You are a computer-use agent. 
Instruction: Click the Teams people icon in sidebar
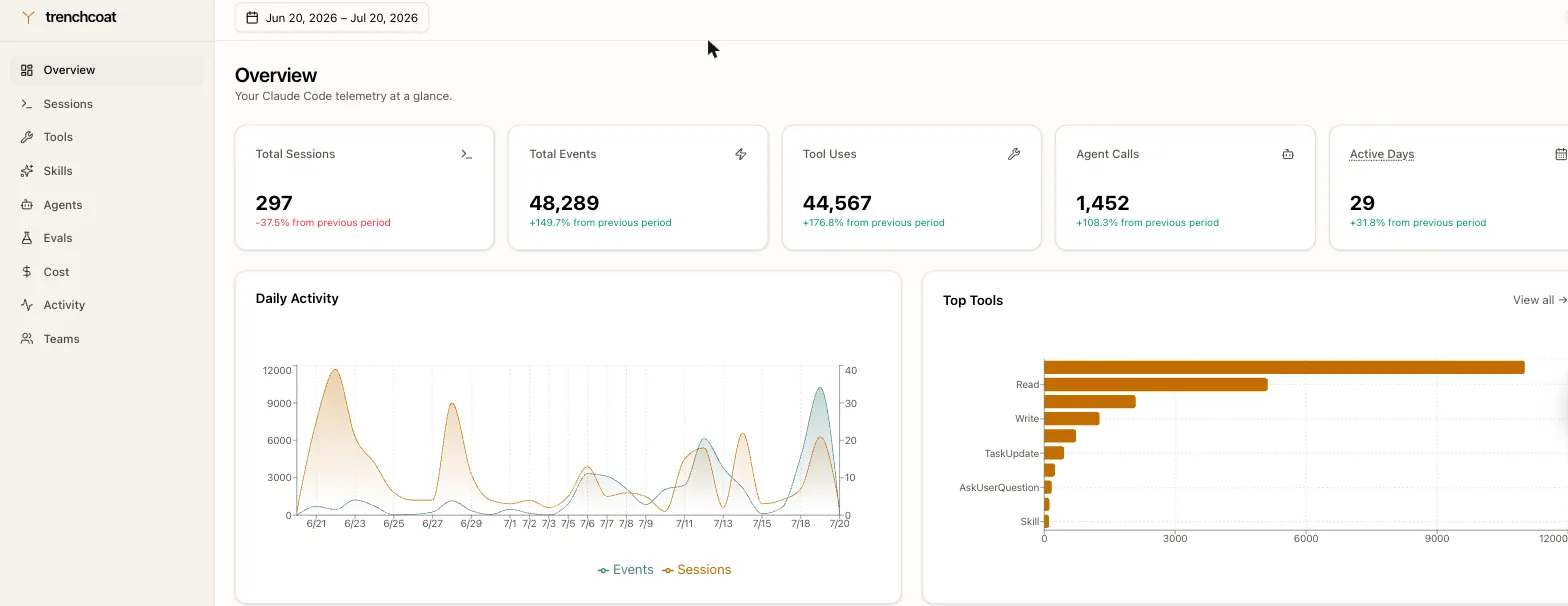pyautogui.click(x=27, y=339)
